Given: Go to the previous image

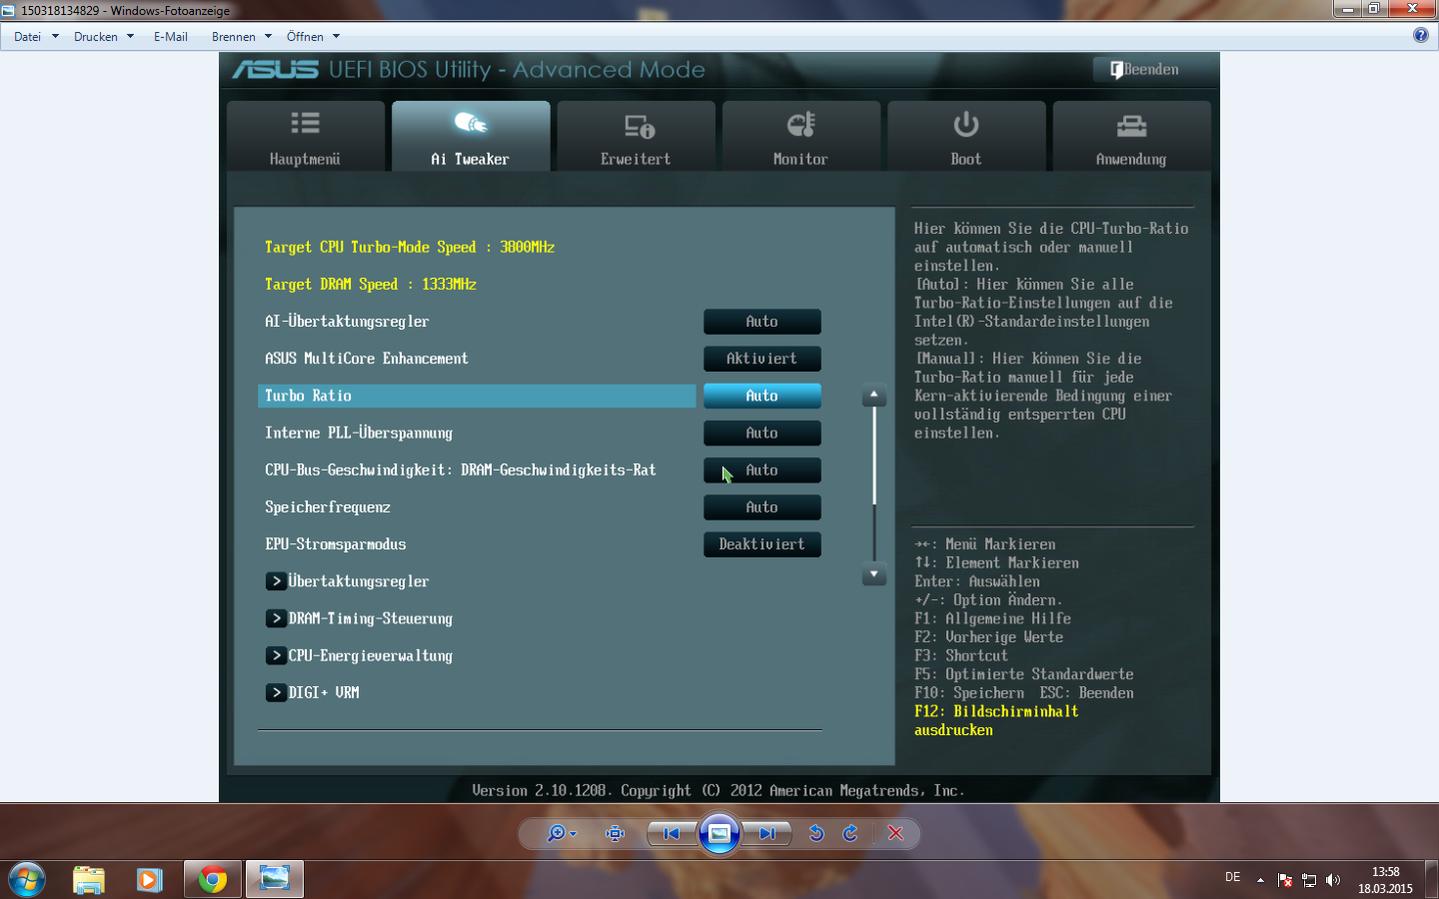Looking at the screenshot, I should pos(671,833).
